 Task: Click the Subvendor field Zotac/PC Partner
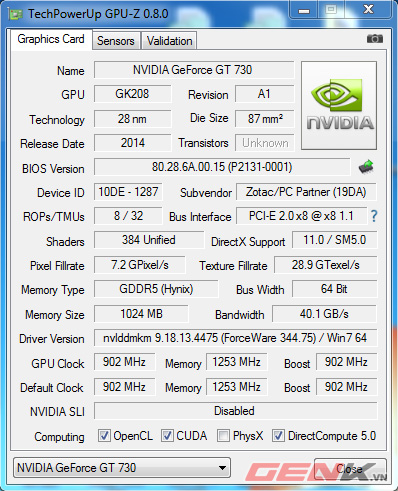pyautogui.click(x=306, y=192)
